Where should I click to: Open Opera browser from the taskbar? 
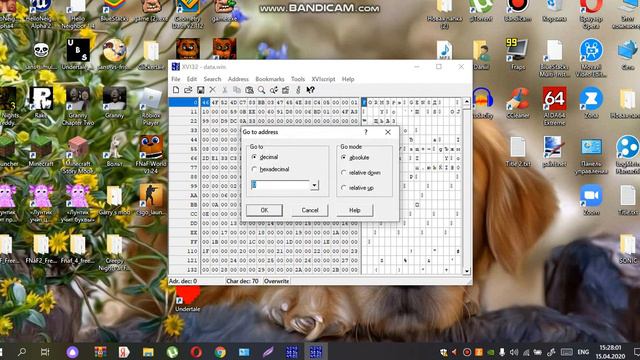196,352
